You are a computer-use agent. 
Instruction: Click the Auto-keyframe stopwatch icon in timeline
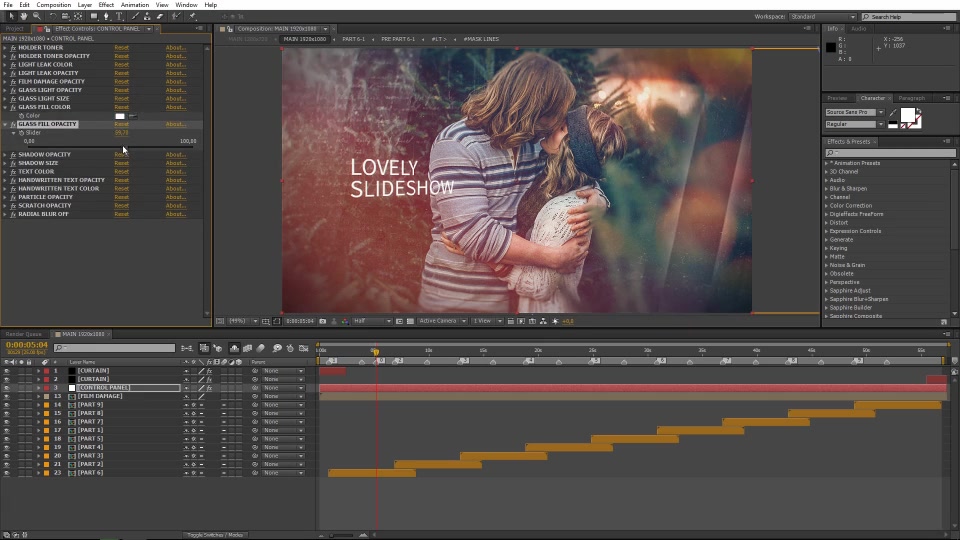pyautogui.click(x=290, y=348)
